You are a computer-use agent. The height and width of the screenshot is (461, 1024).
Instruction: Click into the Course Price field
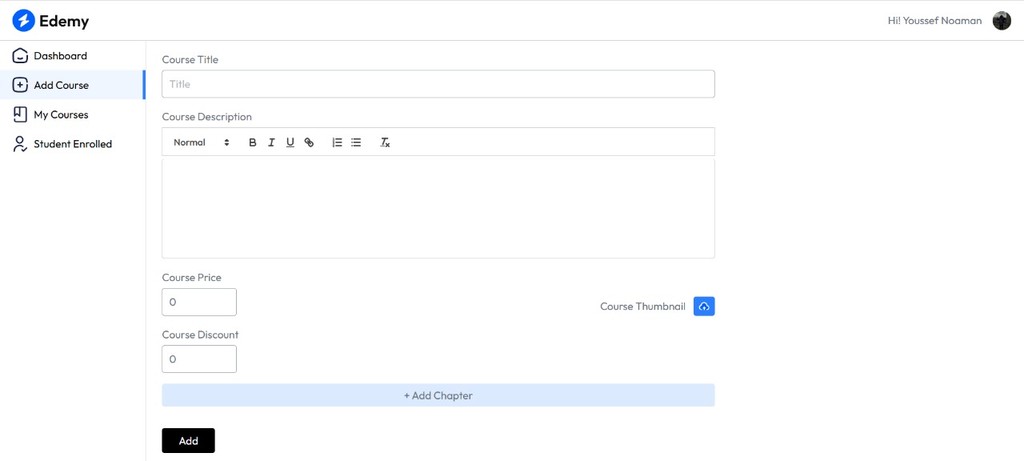pos(199,302)
